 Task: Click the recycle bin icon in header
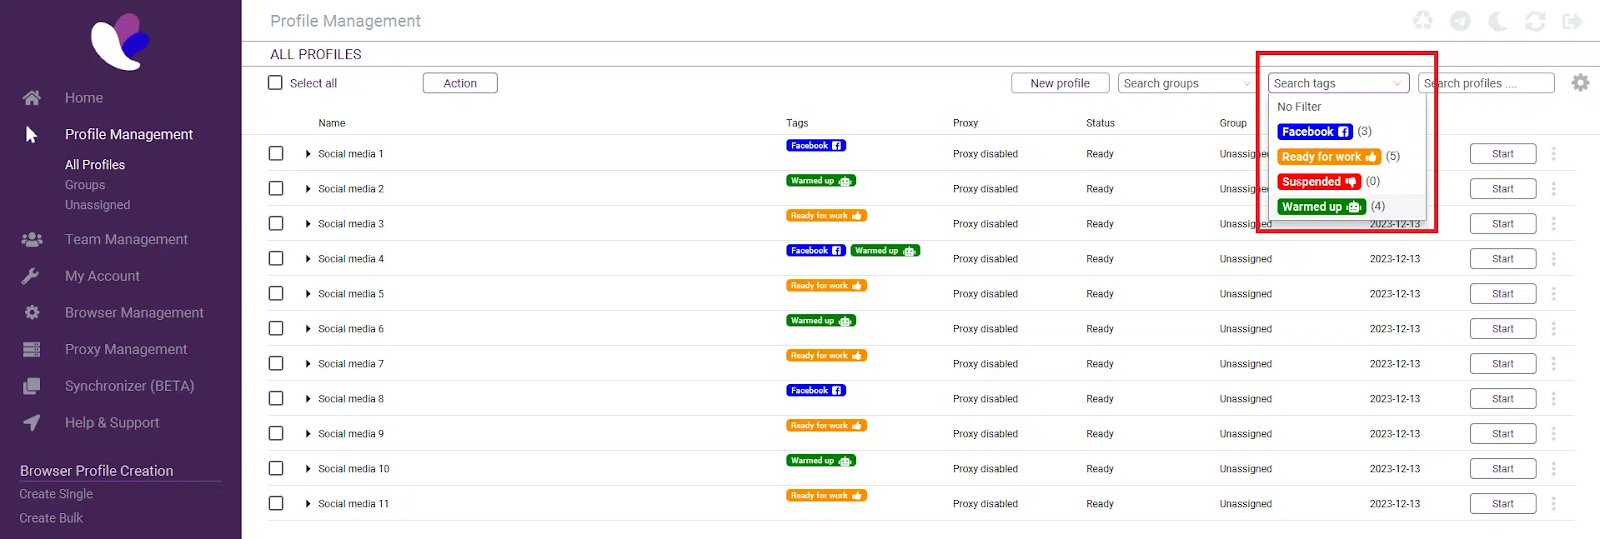click(1422, 21)
